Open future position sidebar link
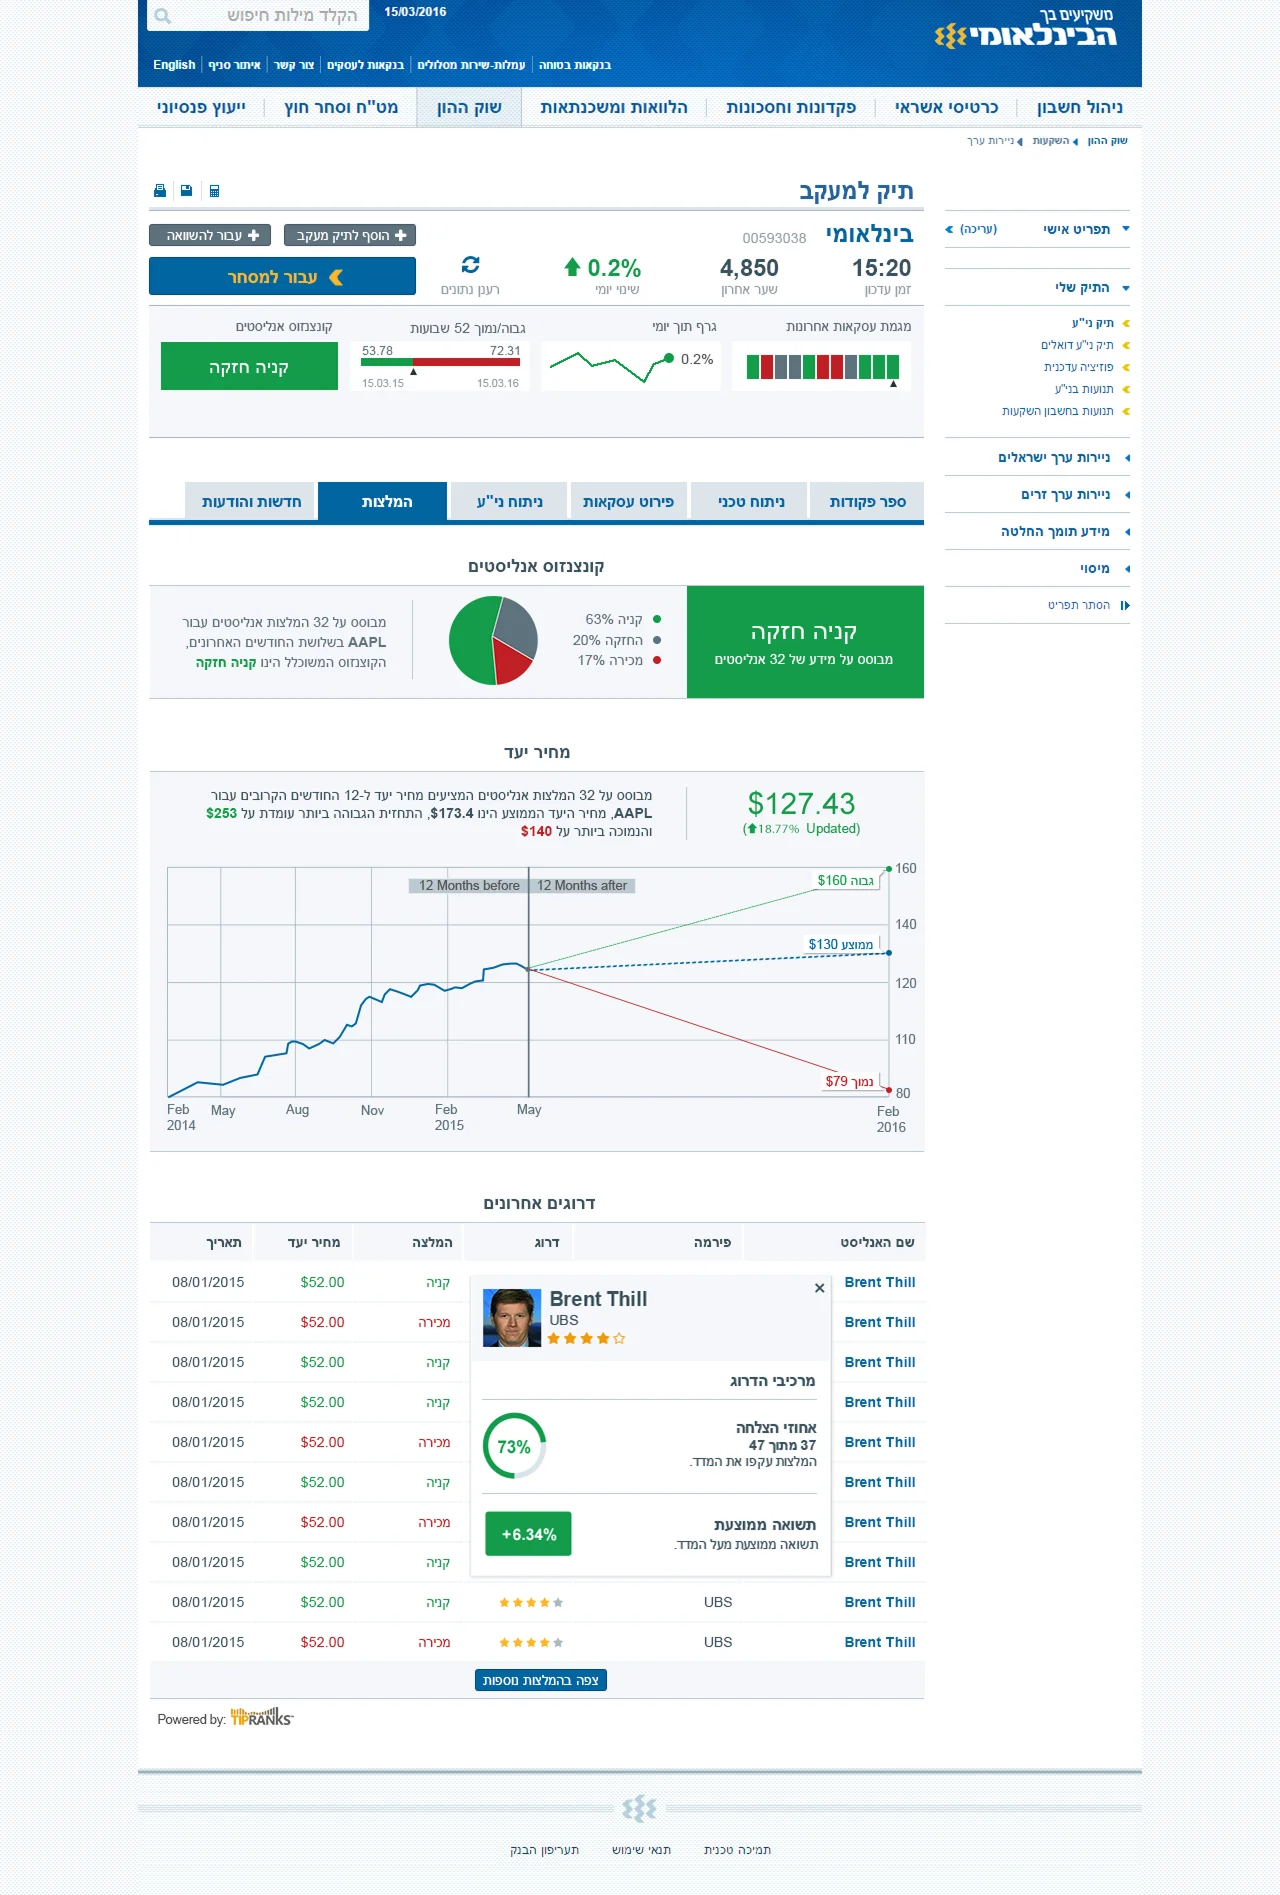This screenshot has height=1895, width=1280. coord(1078,367)
